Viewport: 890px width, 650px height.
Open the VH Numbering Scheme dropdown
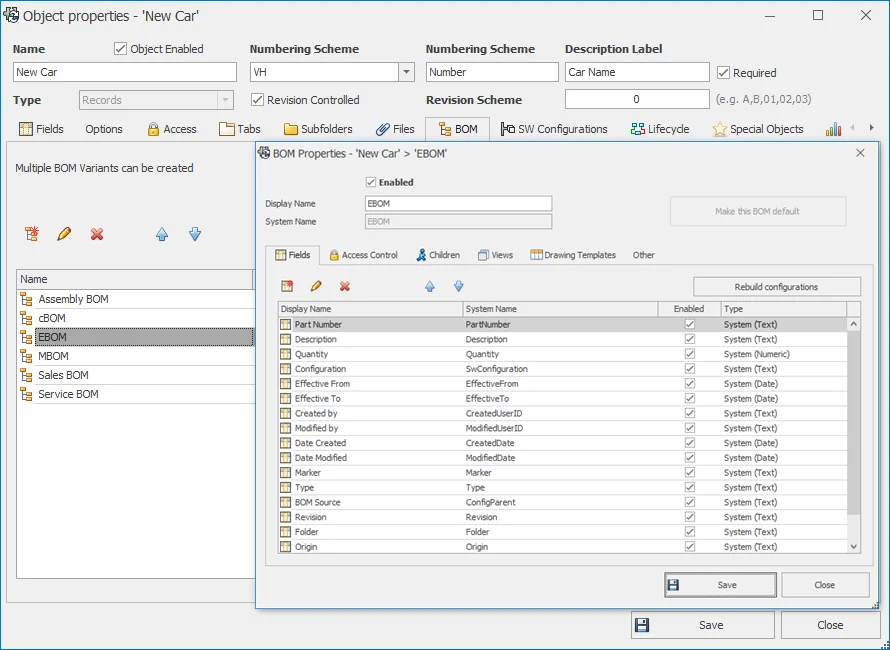click(406, 73)
